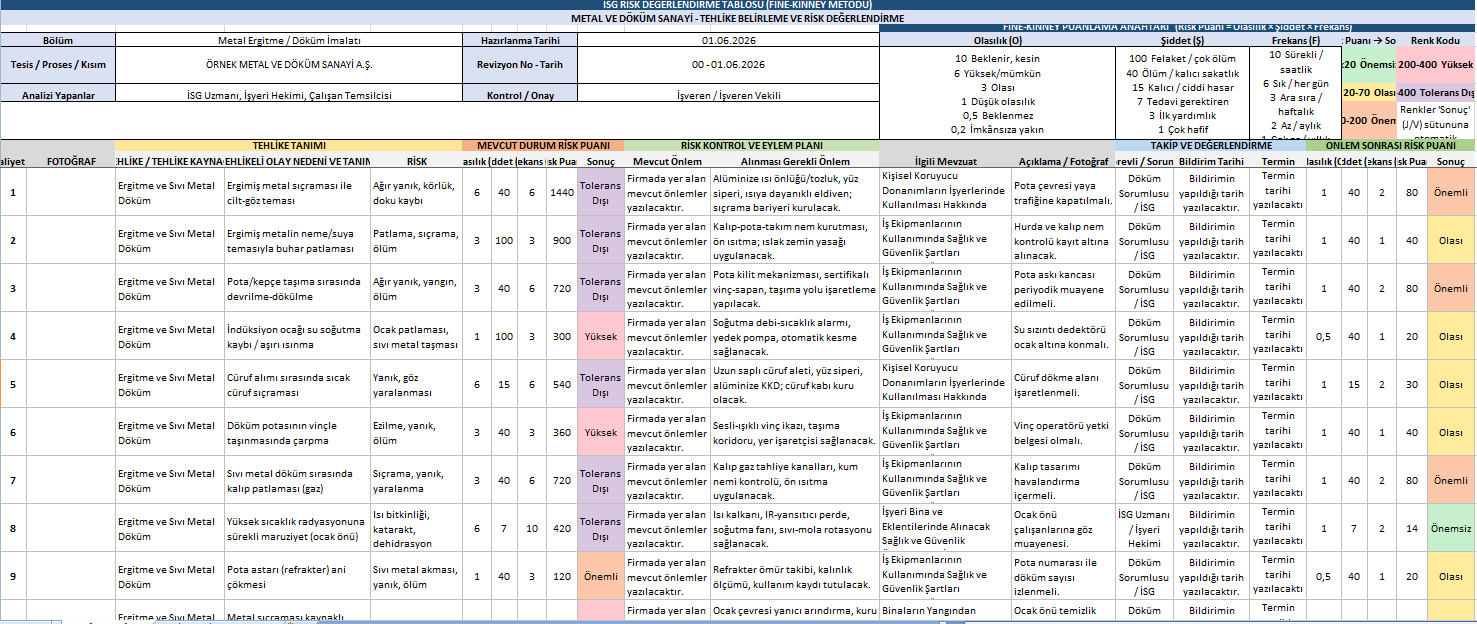This screenshot has width=1477, height=624.
Task: Click 'Sesli-ışıklı vinç ikazı' measure cell
Action: (795, 432)
